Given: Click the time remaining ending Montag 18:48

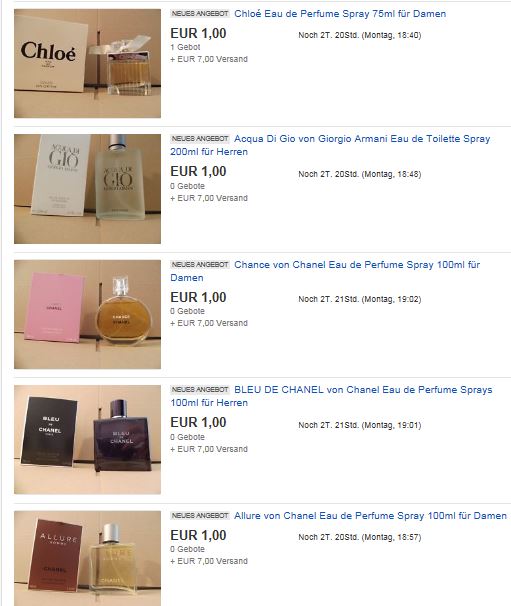Looking at the screenshot, I should 359,174.
